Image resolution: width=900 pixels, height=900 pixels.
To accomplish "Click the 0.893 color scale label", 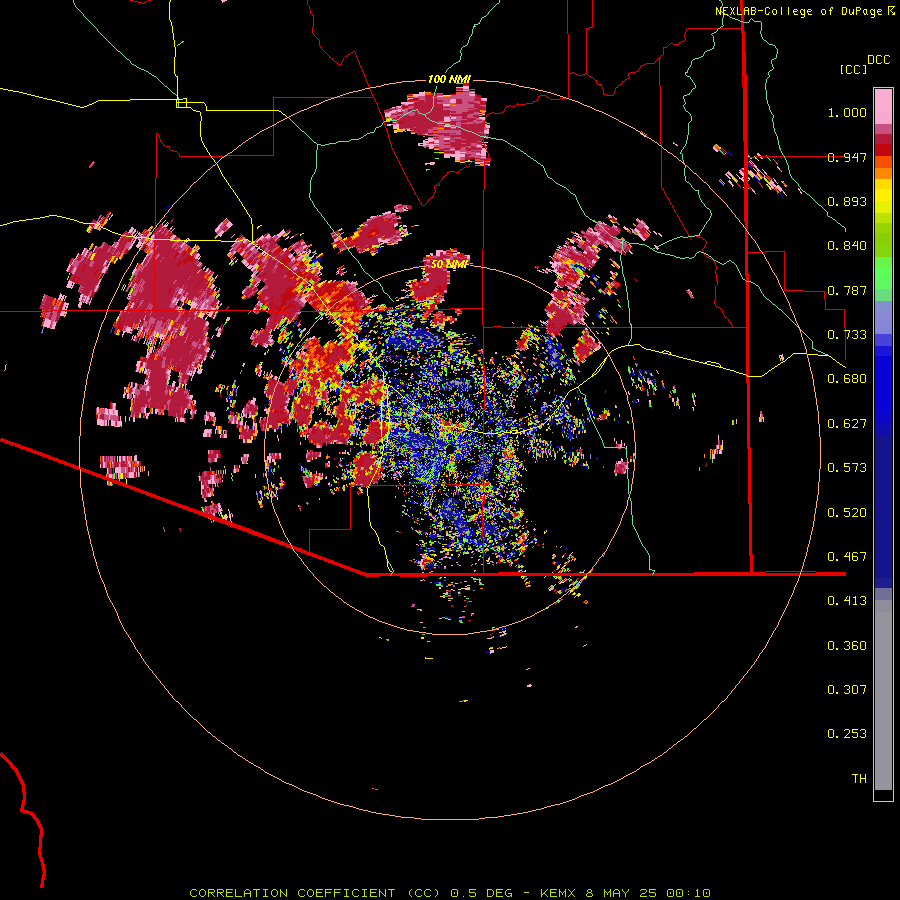I will tap(847, 201).
